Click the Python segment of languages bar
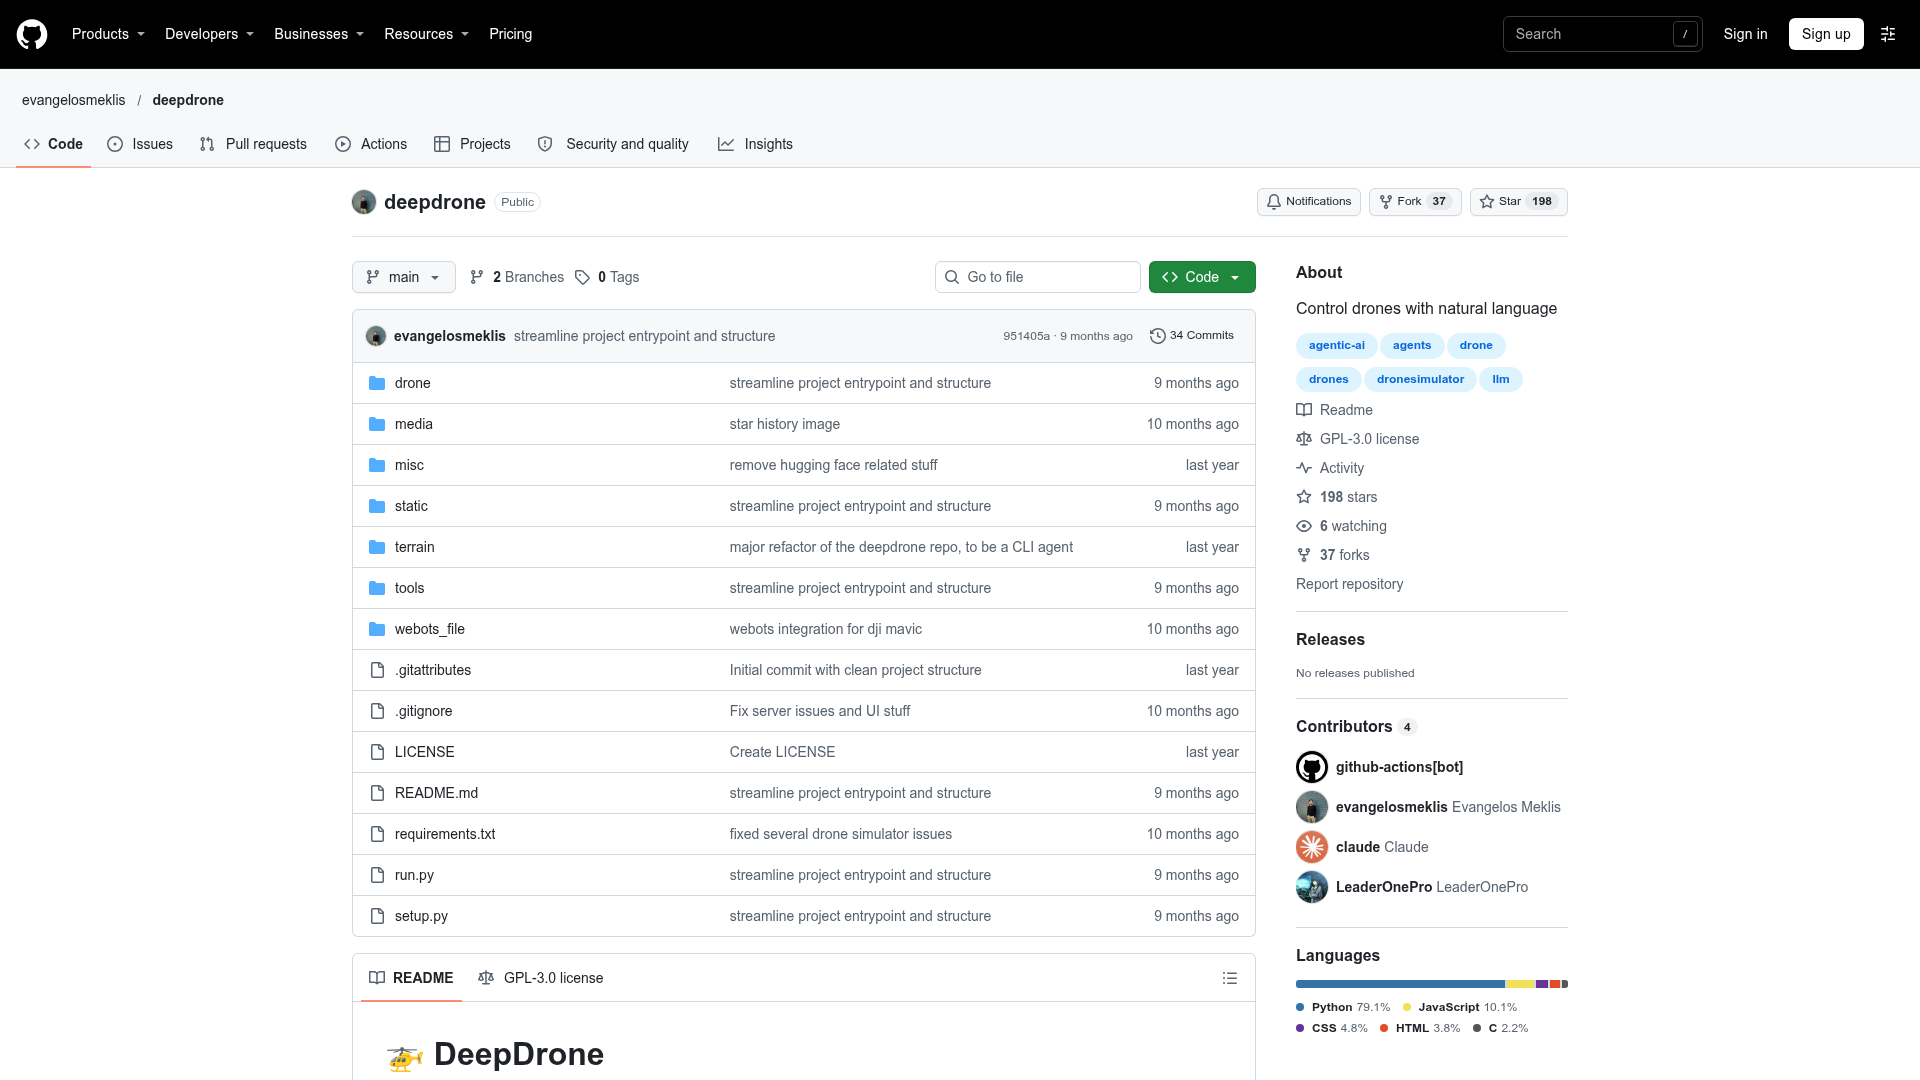Screen dimensions: 1920x1080 pos(1400,984)
